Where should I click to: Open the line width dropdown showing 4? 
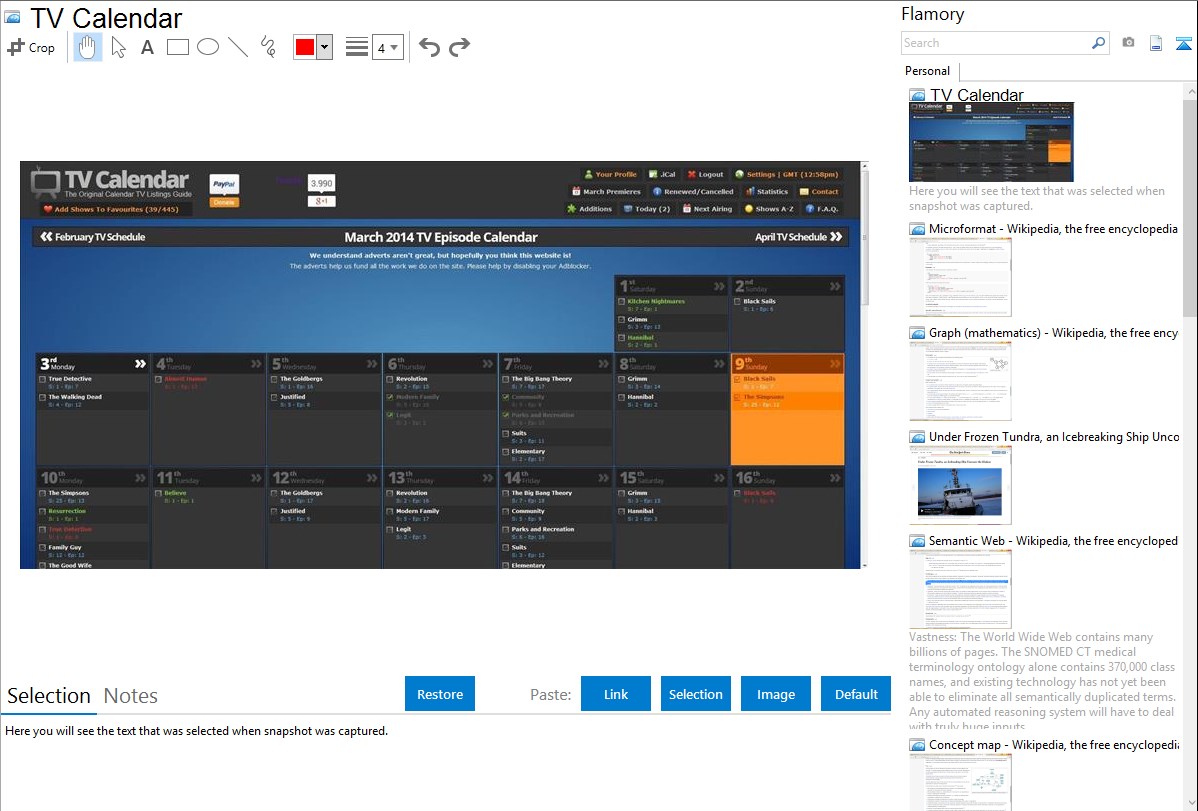(x=387, y=47)
